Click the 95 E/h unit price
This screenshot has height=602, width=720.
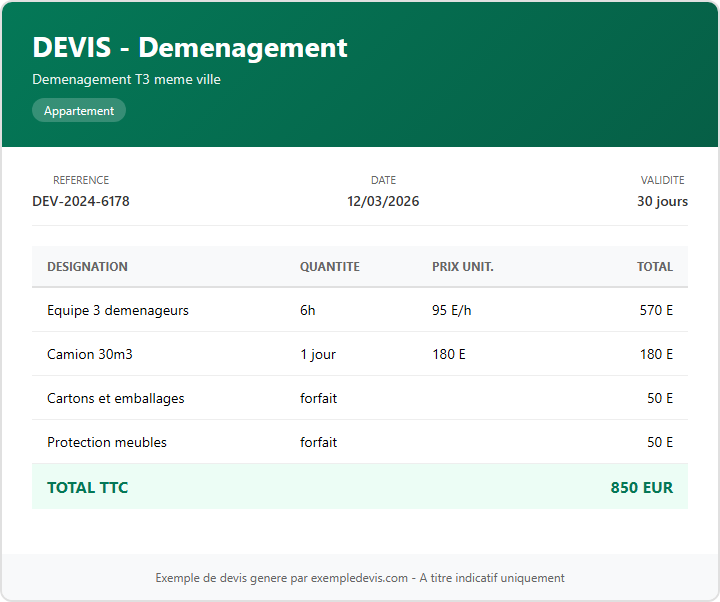[451, 310]
